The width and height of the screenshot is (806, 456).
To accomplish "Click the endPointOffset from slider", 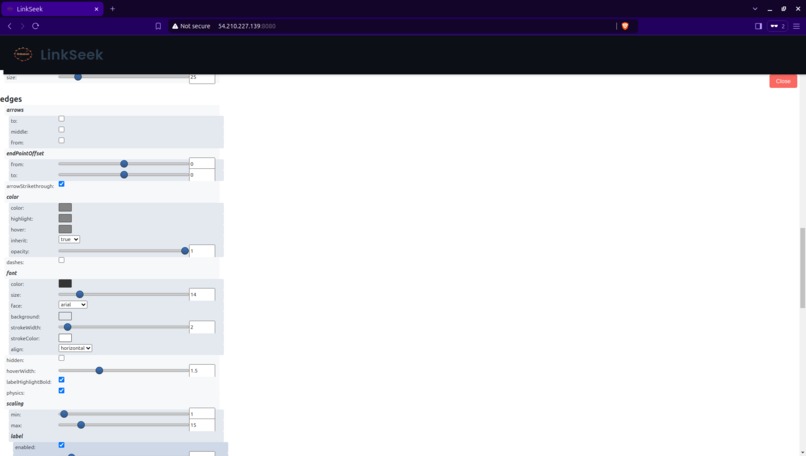I will [123, 164].
